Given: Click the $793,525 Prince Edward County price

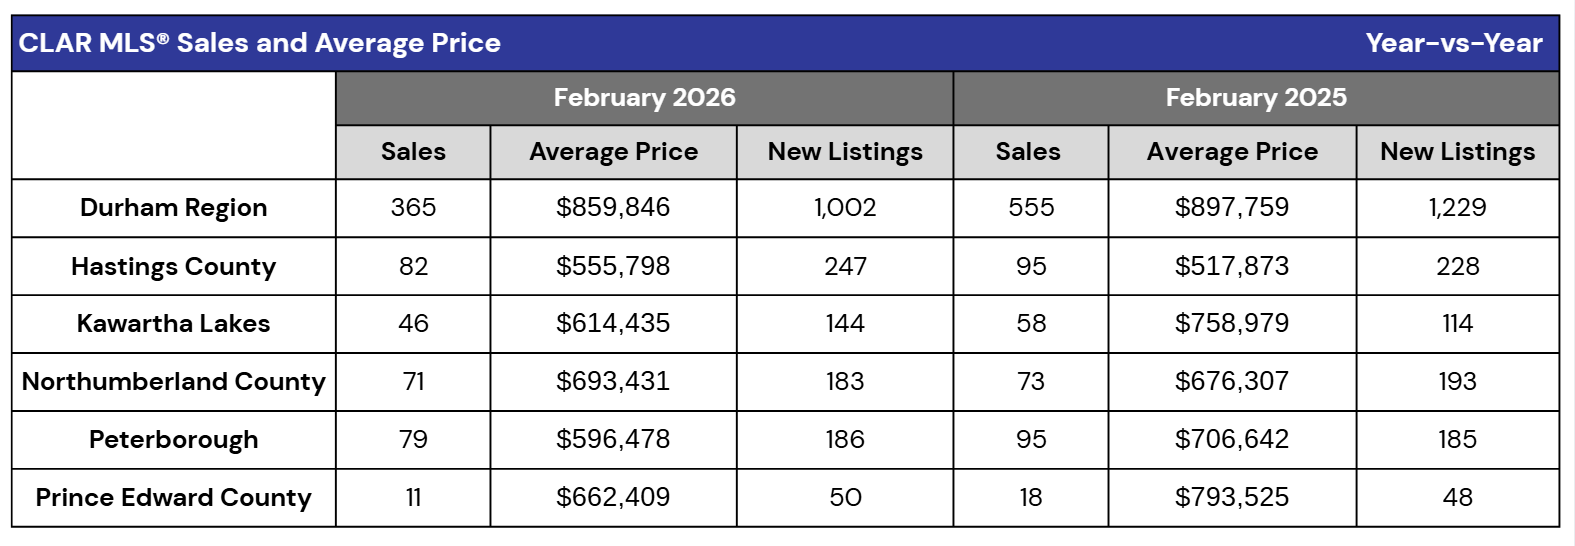Looking at the screenshot, I should point(1232,498).
